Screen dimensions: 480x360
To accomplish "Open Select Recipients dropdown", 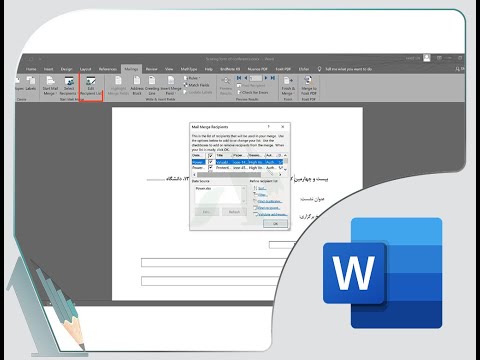I will coord(69,86).
